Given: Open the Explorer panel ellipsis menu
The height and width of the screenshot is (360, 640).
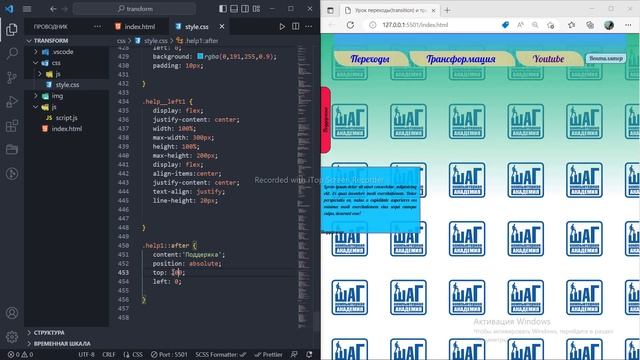Looking at the screenshot, I should 97,27.
